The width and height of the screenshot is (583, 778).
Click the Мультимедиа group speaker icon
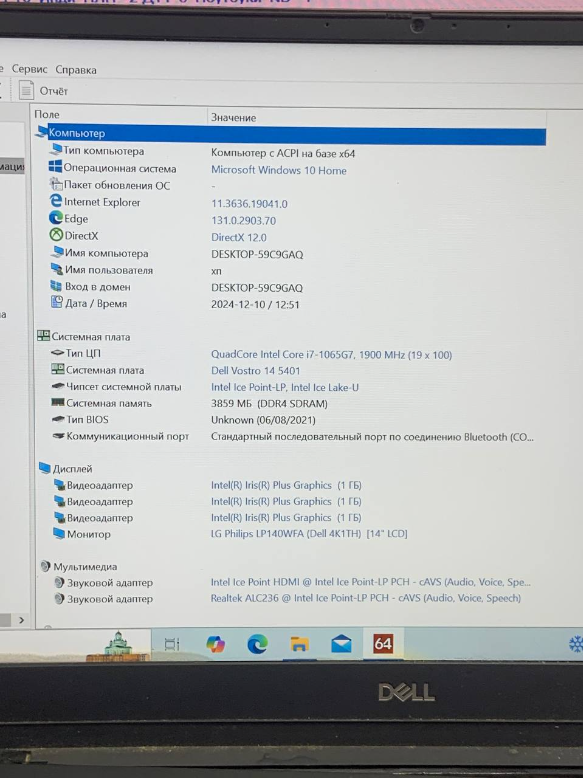click(x=45, y=566)
